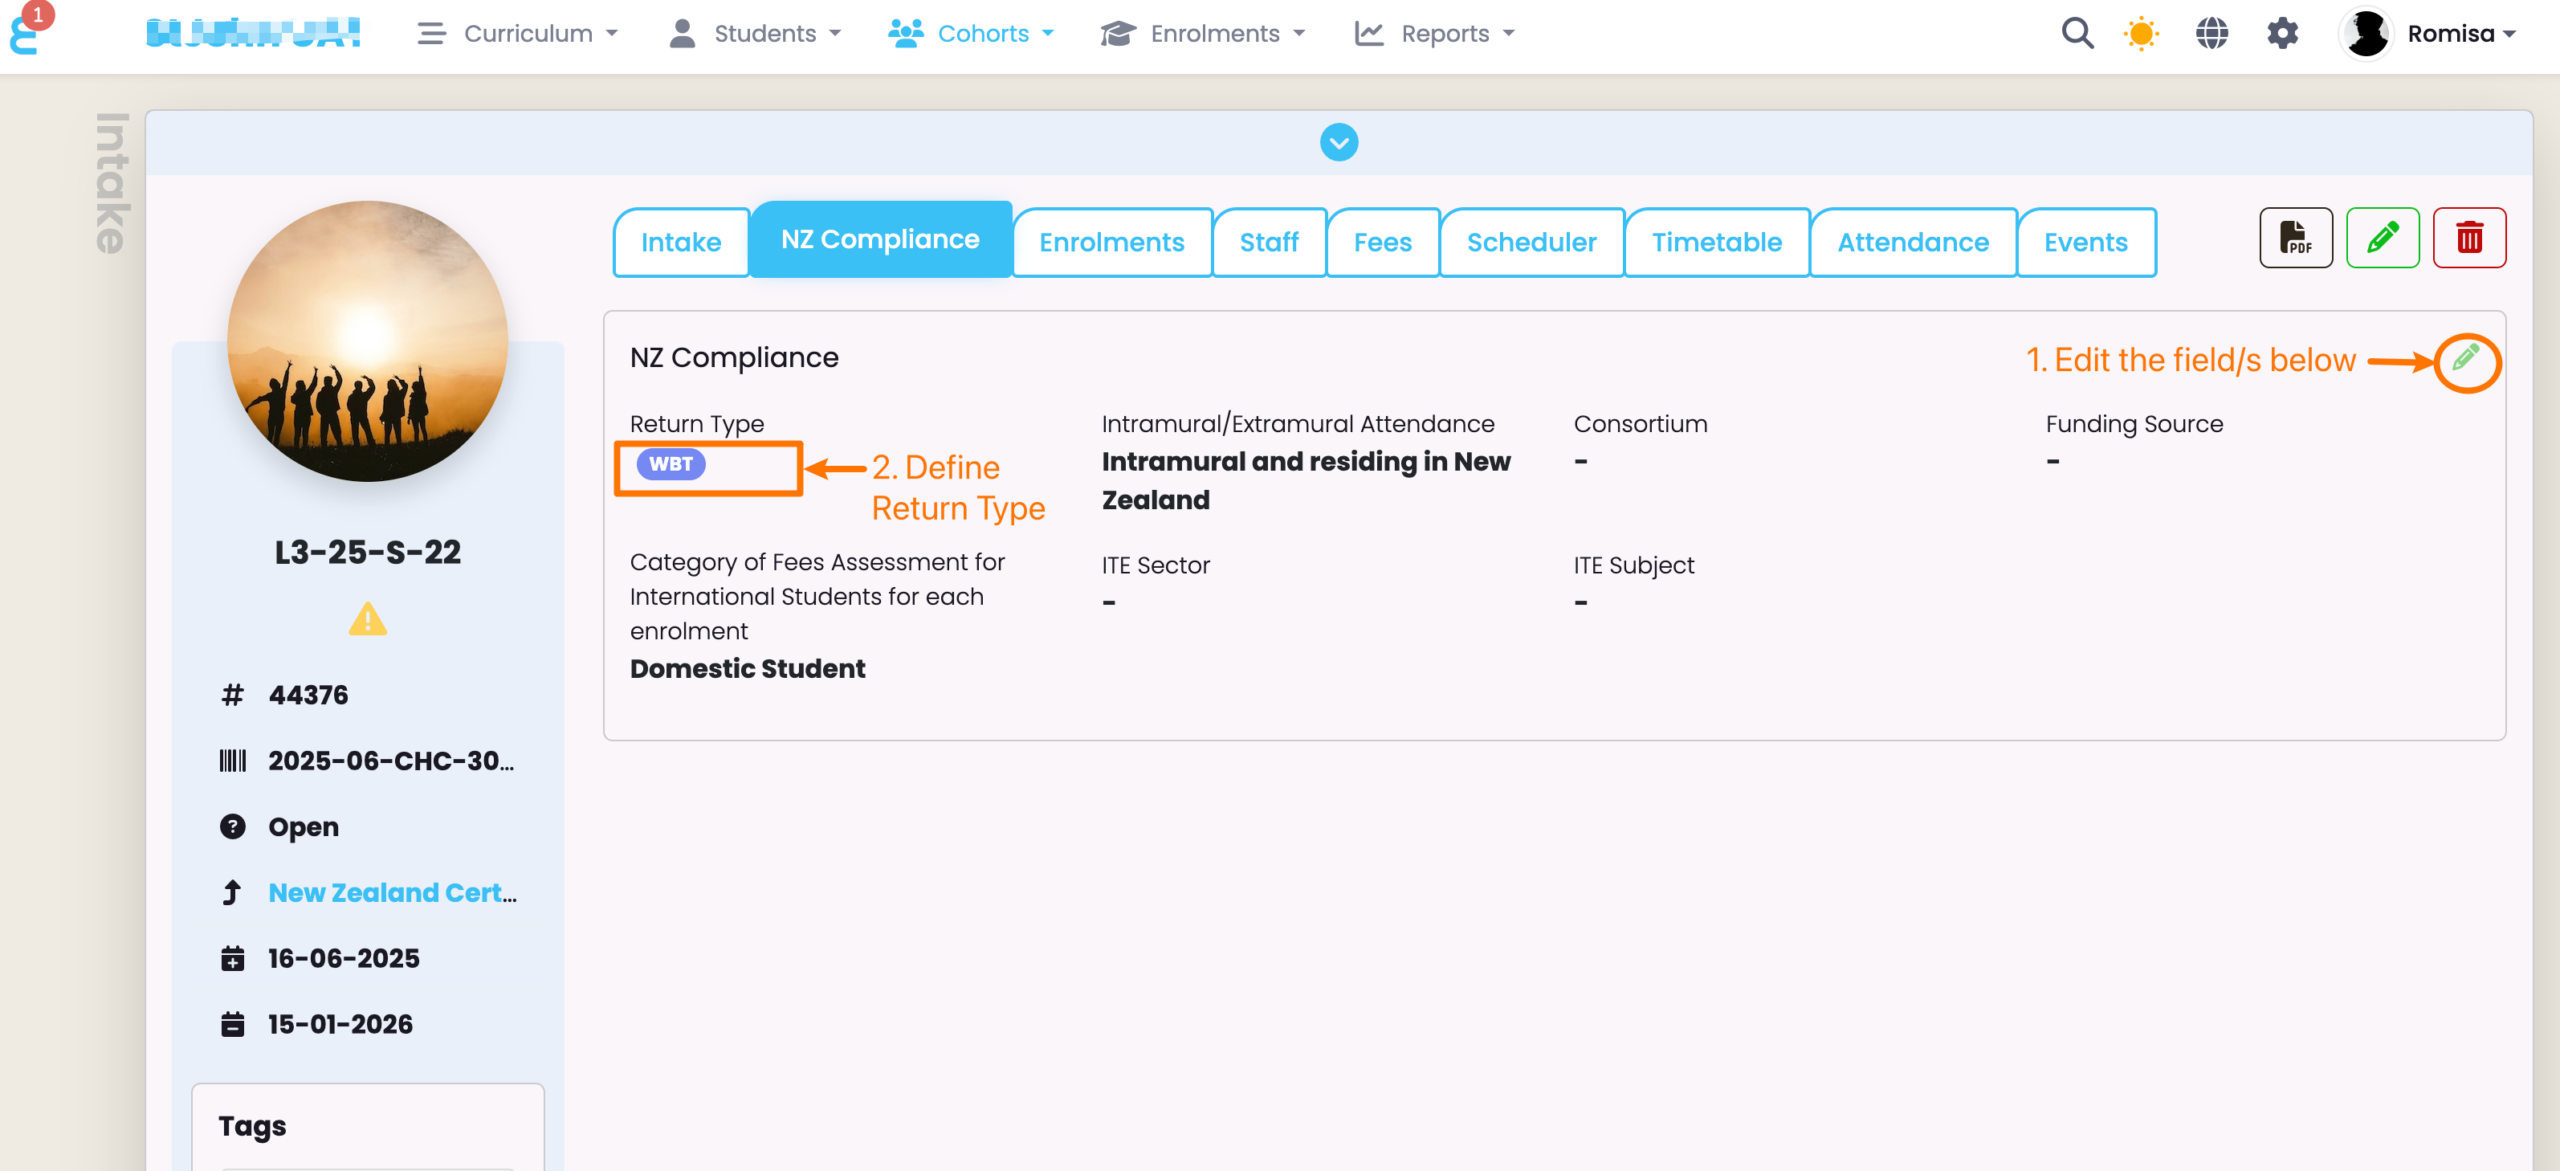This screenshot has width=2560, height=1171.
Task: Toggle the sun light-mode icon
Action: click(x=2141, y=34)
